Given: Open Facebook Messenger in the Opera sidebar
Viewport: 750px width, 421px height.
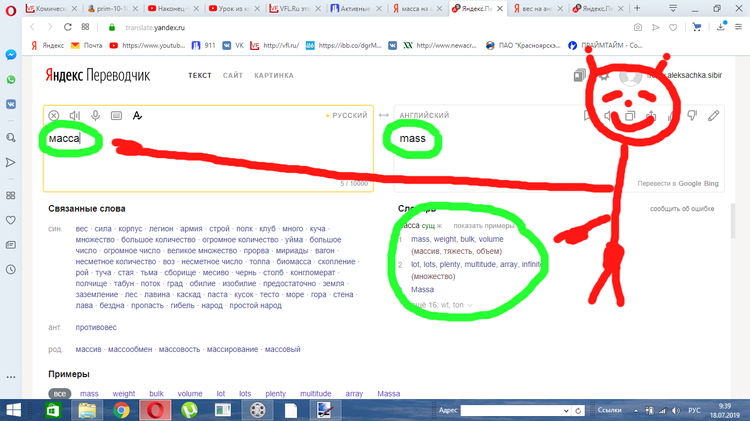Looking at the screenshot, I should [11, 55].
